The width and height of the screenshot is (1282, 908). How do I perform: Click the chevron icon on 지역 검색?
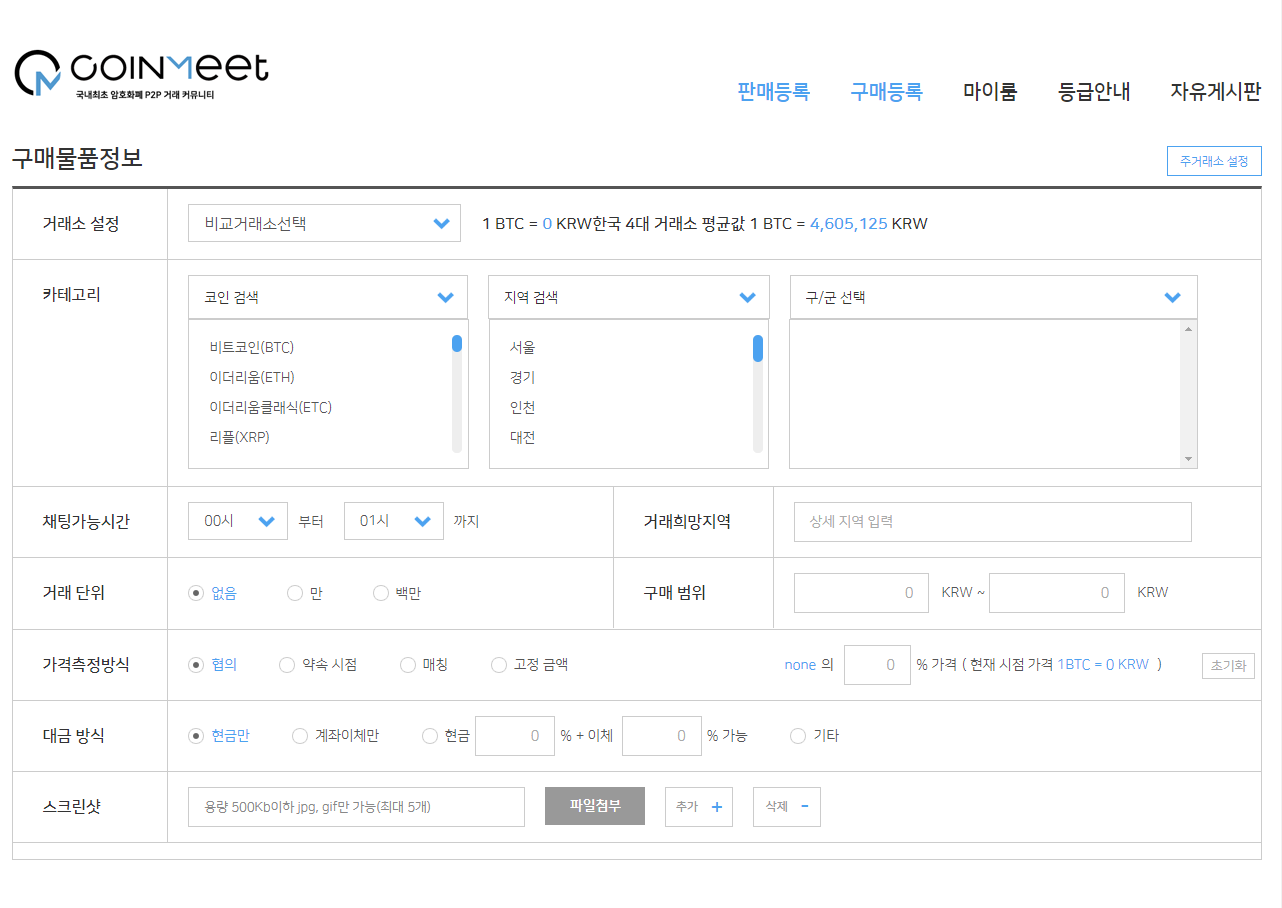(x=747, y=297)
